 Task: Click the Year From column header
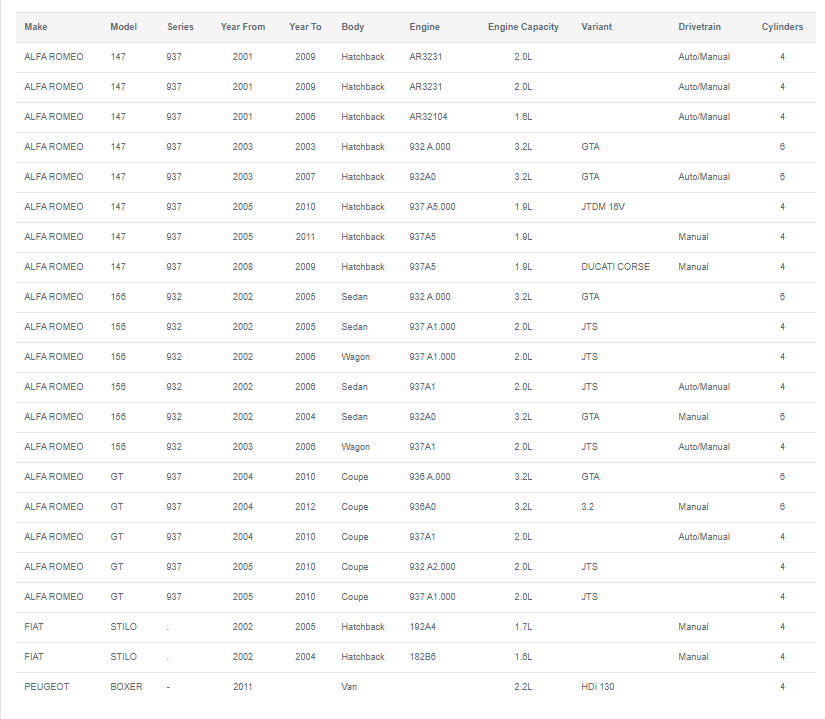click(x=243, y=27)
